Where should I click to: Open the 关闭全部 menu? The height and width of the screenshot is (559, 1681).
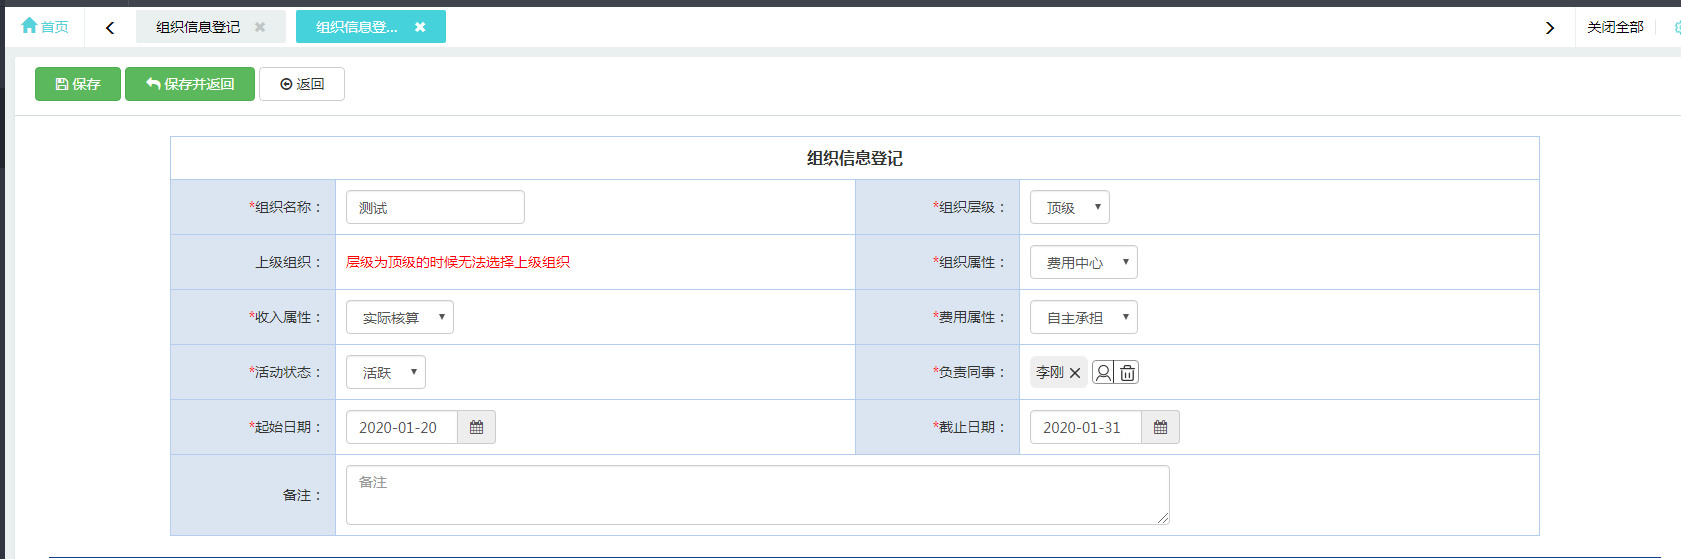coord(1614,27)
